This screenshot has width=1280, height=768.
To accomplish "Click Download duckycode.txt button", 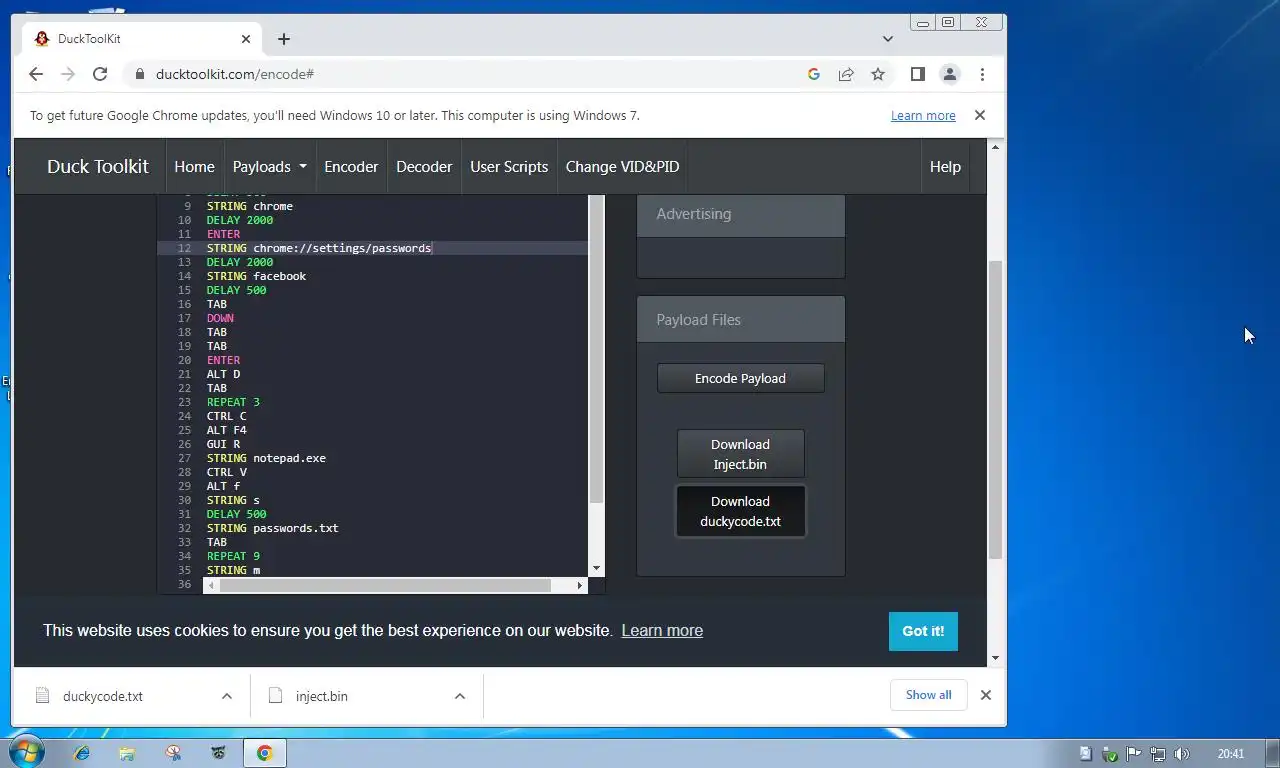I will (740, 511).
